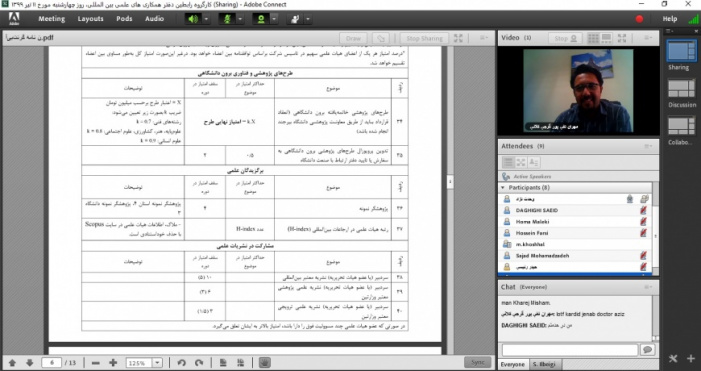Go to next page with down arrow
The width and height of the screenshot is (701, 371).
pyautogui.click(x=30, y=363)
